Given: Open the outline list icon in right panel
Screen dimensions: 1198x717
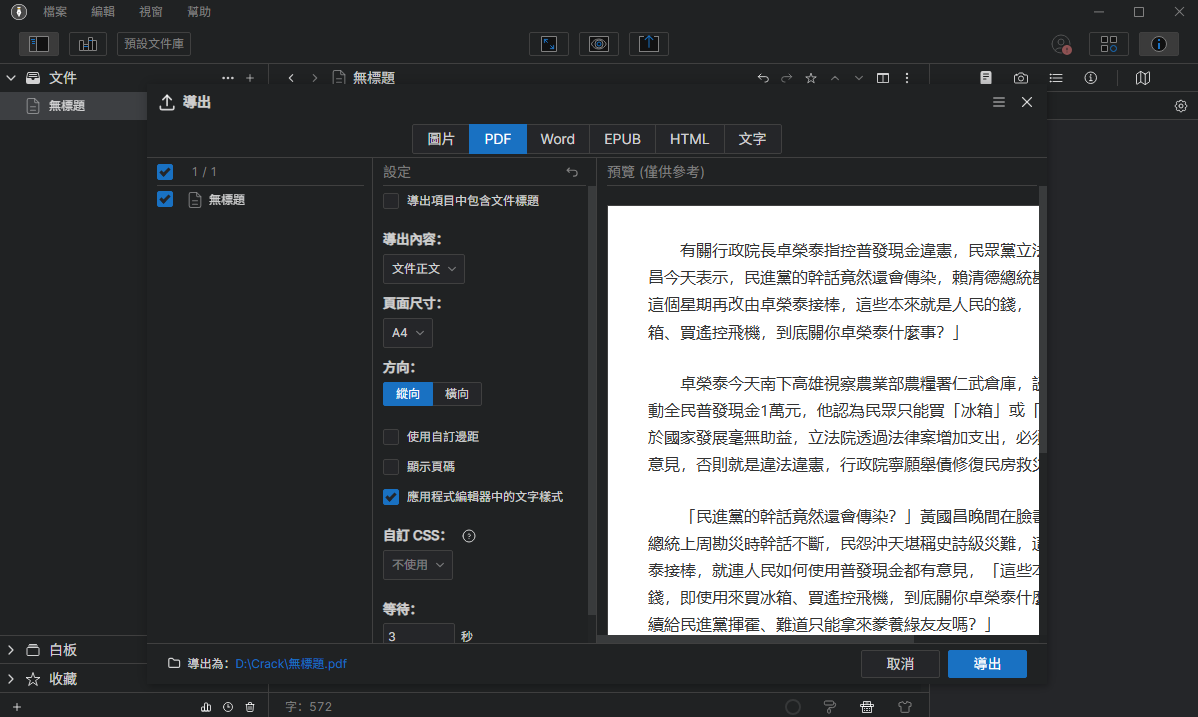Looking at the screenshot, I should click(x=1056, y=78).
